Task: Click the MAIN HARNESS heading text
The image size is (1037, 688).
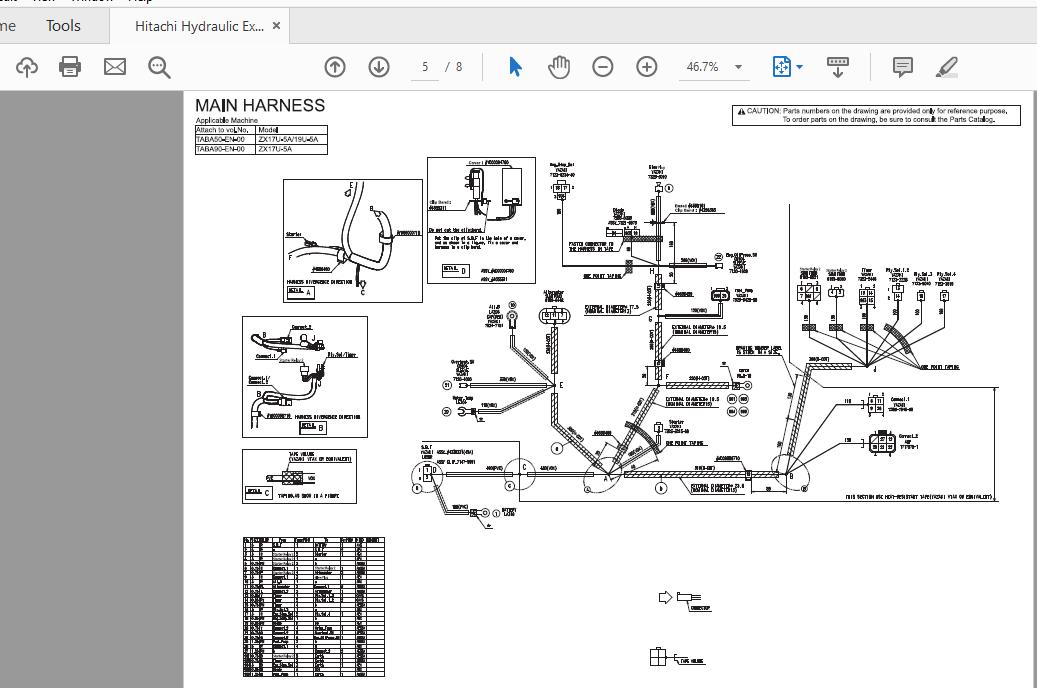Action: (x=260, y=105)
